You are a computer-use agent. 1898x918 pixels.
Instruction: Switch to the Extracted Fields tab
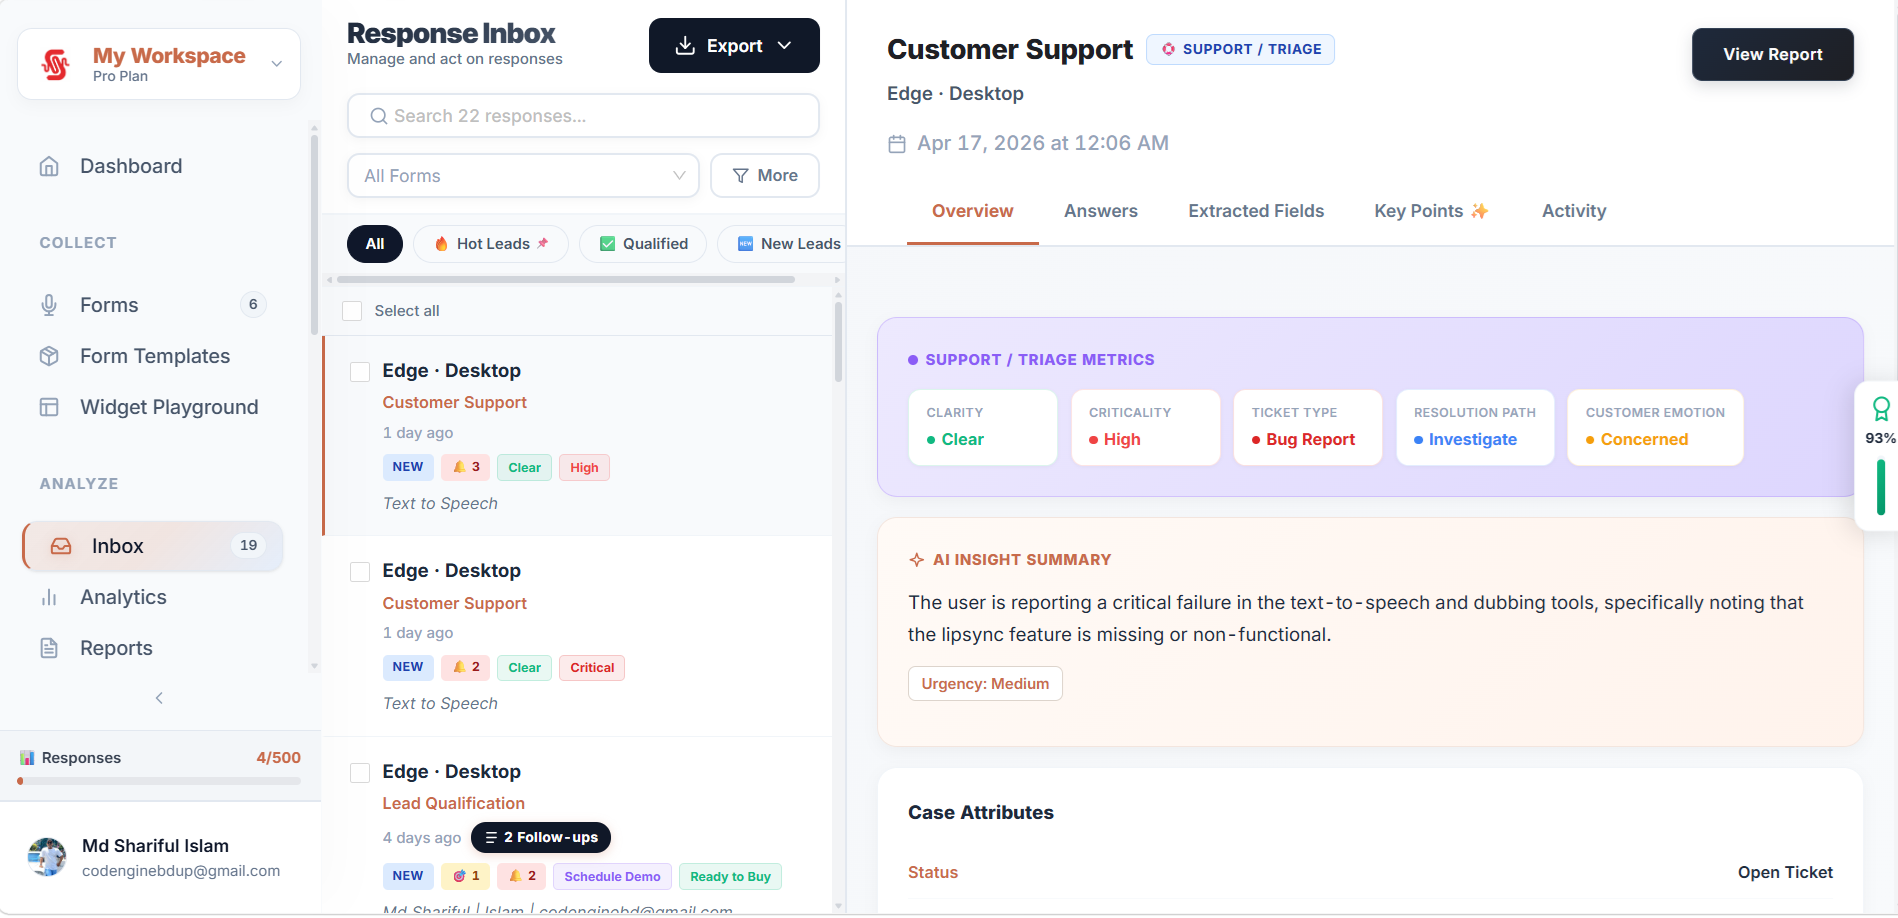click(1255, 211)
